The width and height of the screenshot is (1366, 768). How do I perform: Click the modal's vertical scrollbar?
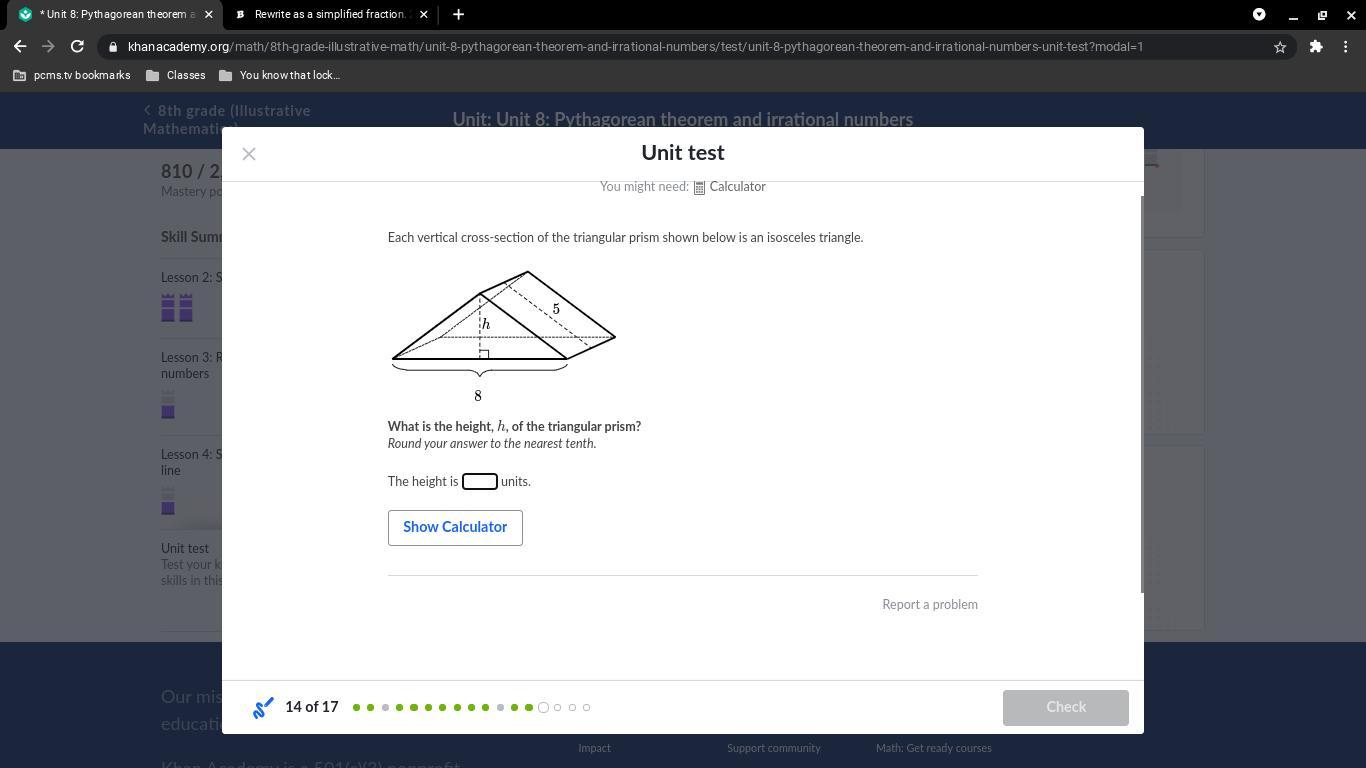(x=1142, y=394)
